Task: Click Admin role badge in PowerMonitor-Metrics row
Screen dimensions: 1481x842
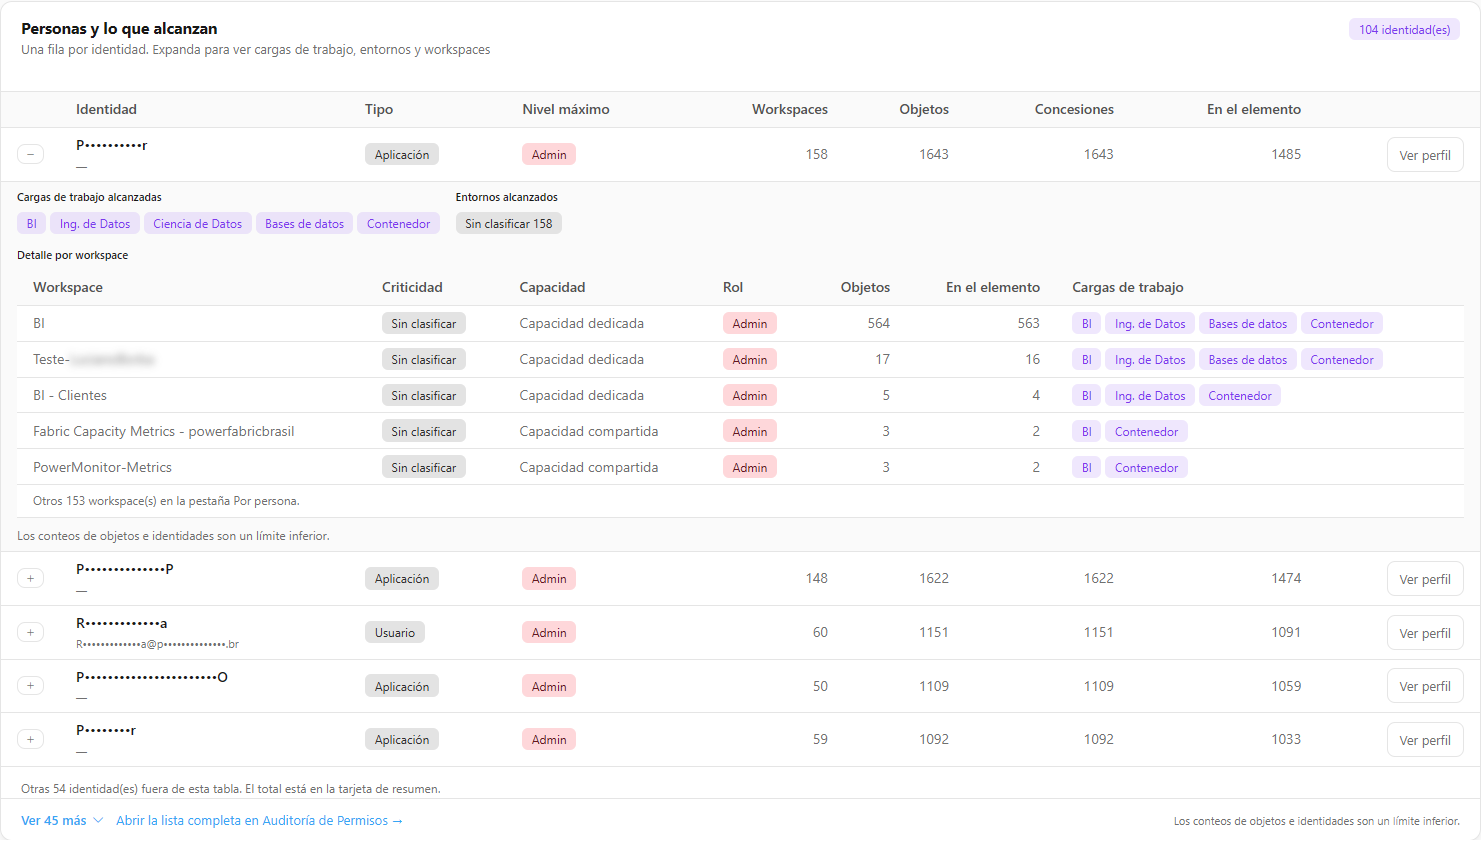Action: (x=750, y=468)
